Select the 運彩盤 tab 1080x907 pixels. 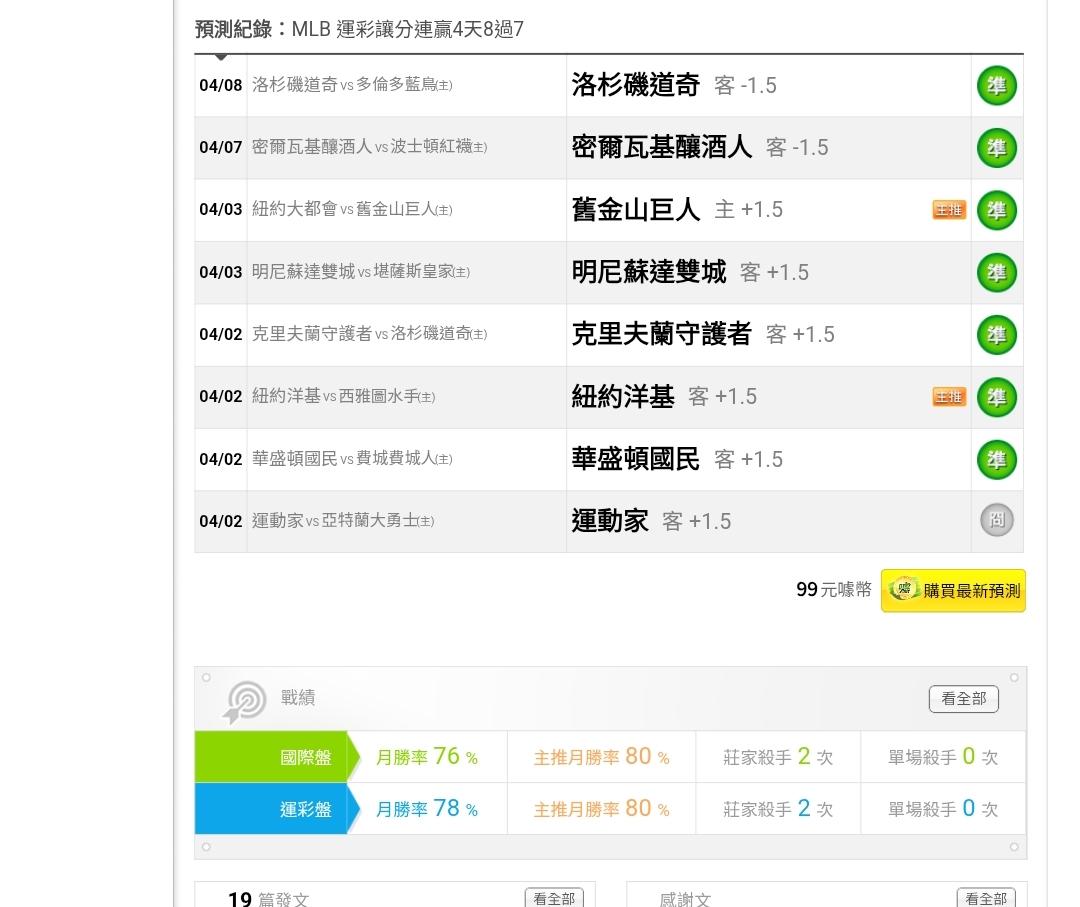point(272,809)
